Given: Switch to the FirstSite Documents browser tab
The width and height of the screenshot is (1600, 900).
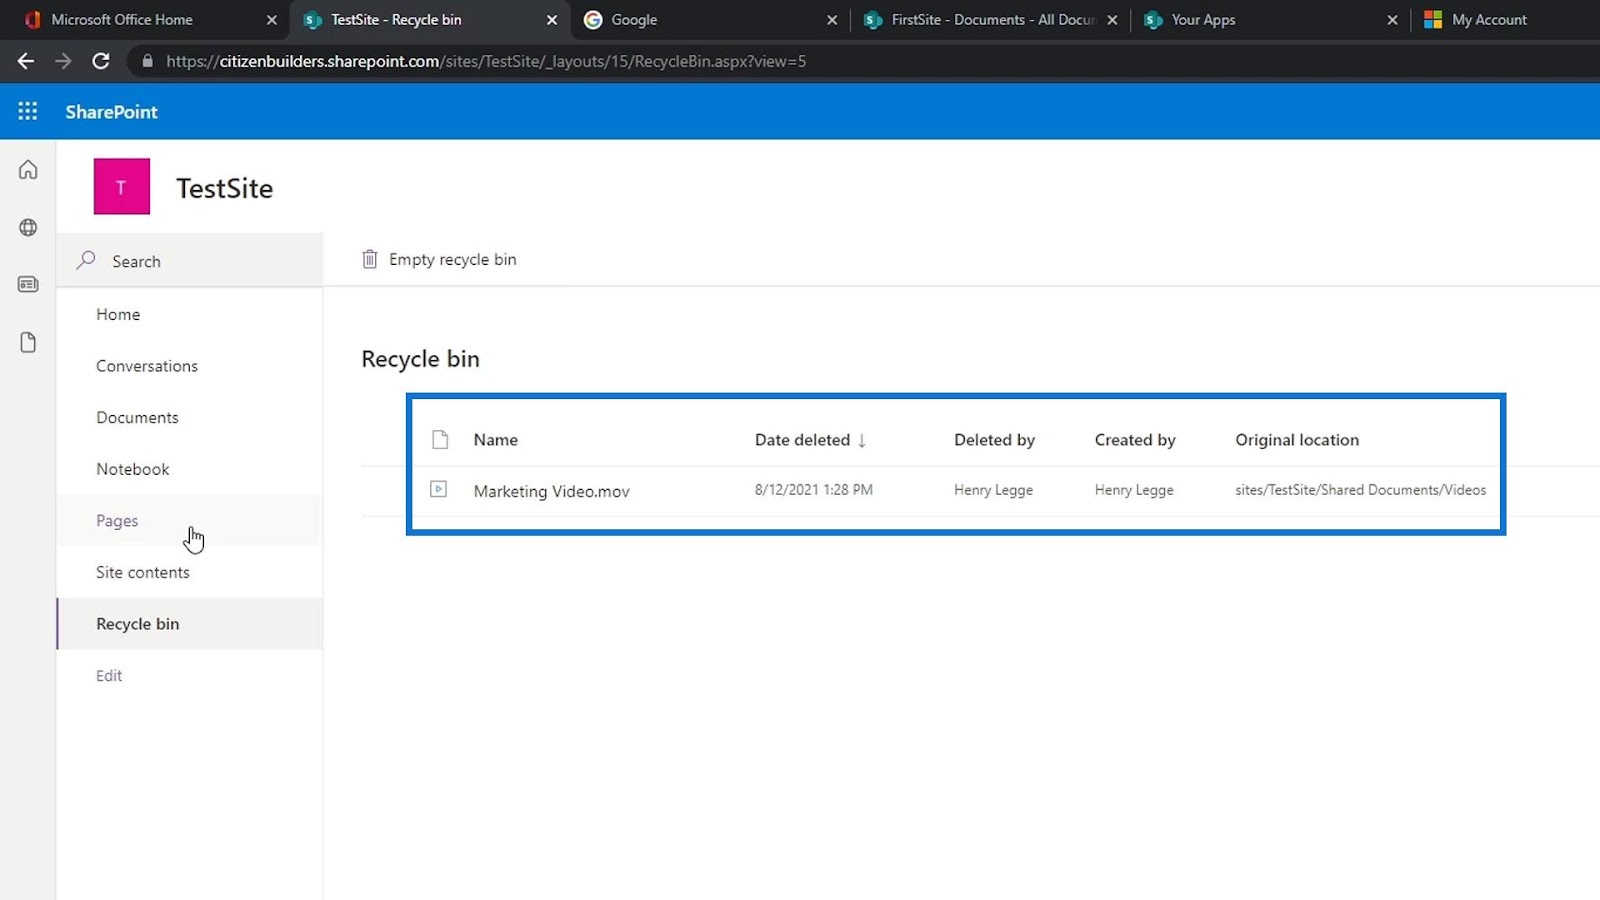Looking at the screenshot, I should tap(990, 20).
